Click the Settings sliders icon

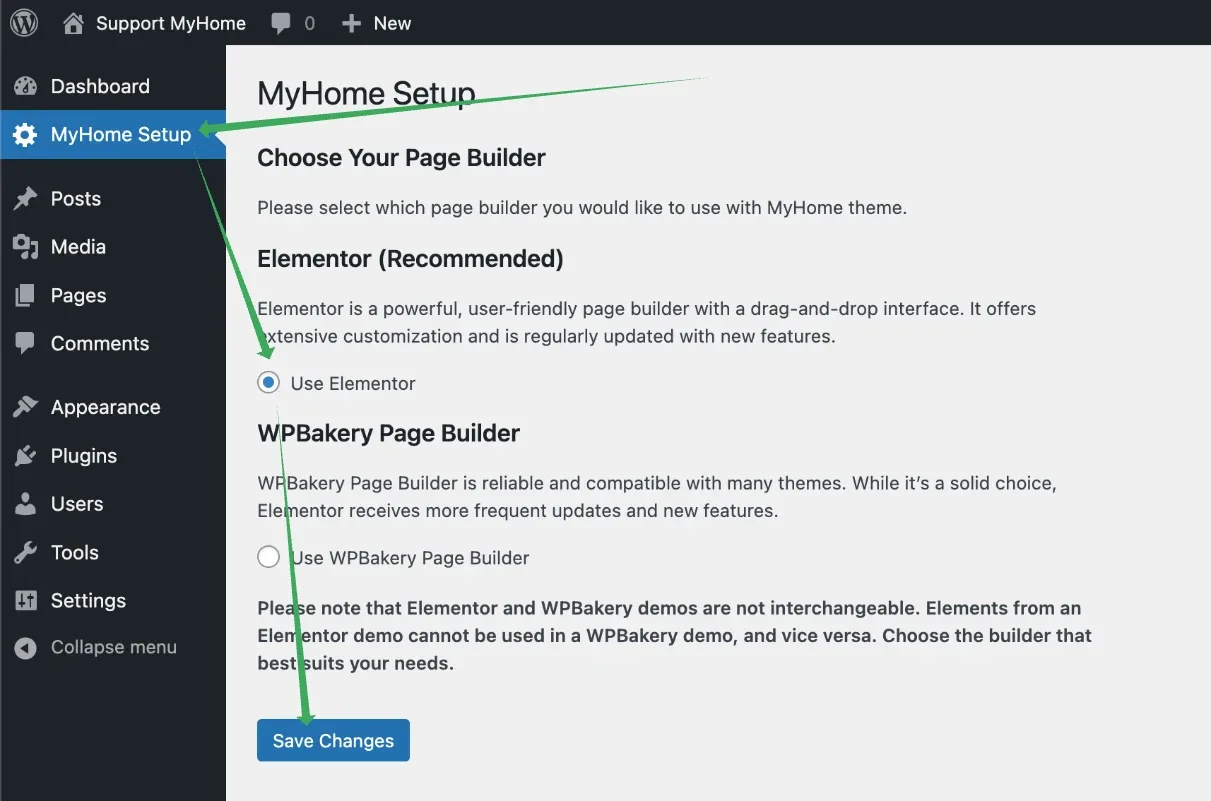point(25,601)
